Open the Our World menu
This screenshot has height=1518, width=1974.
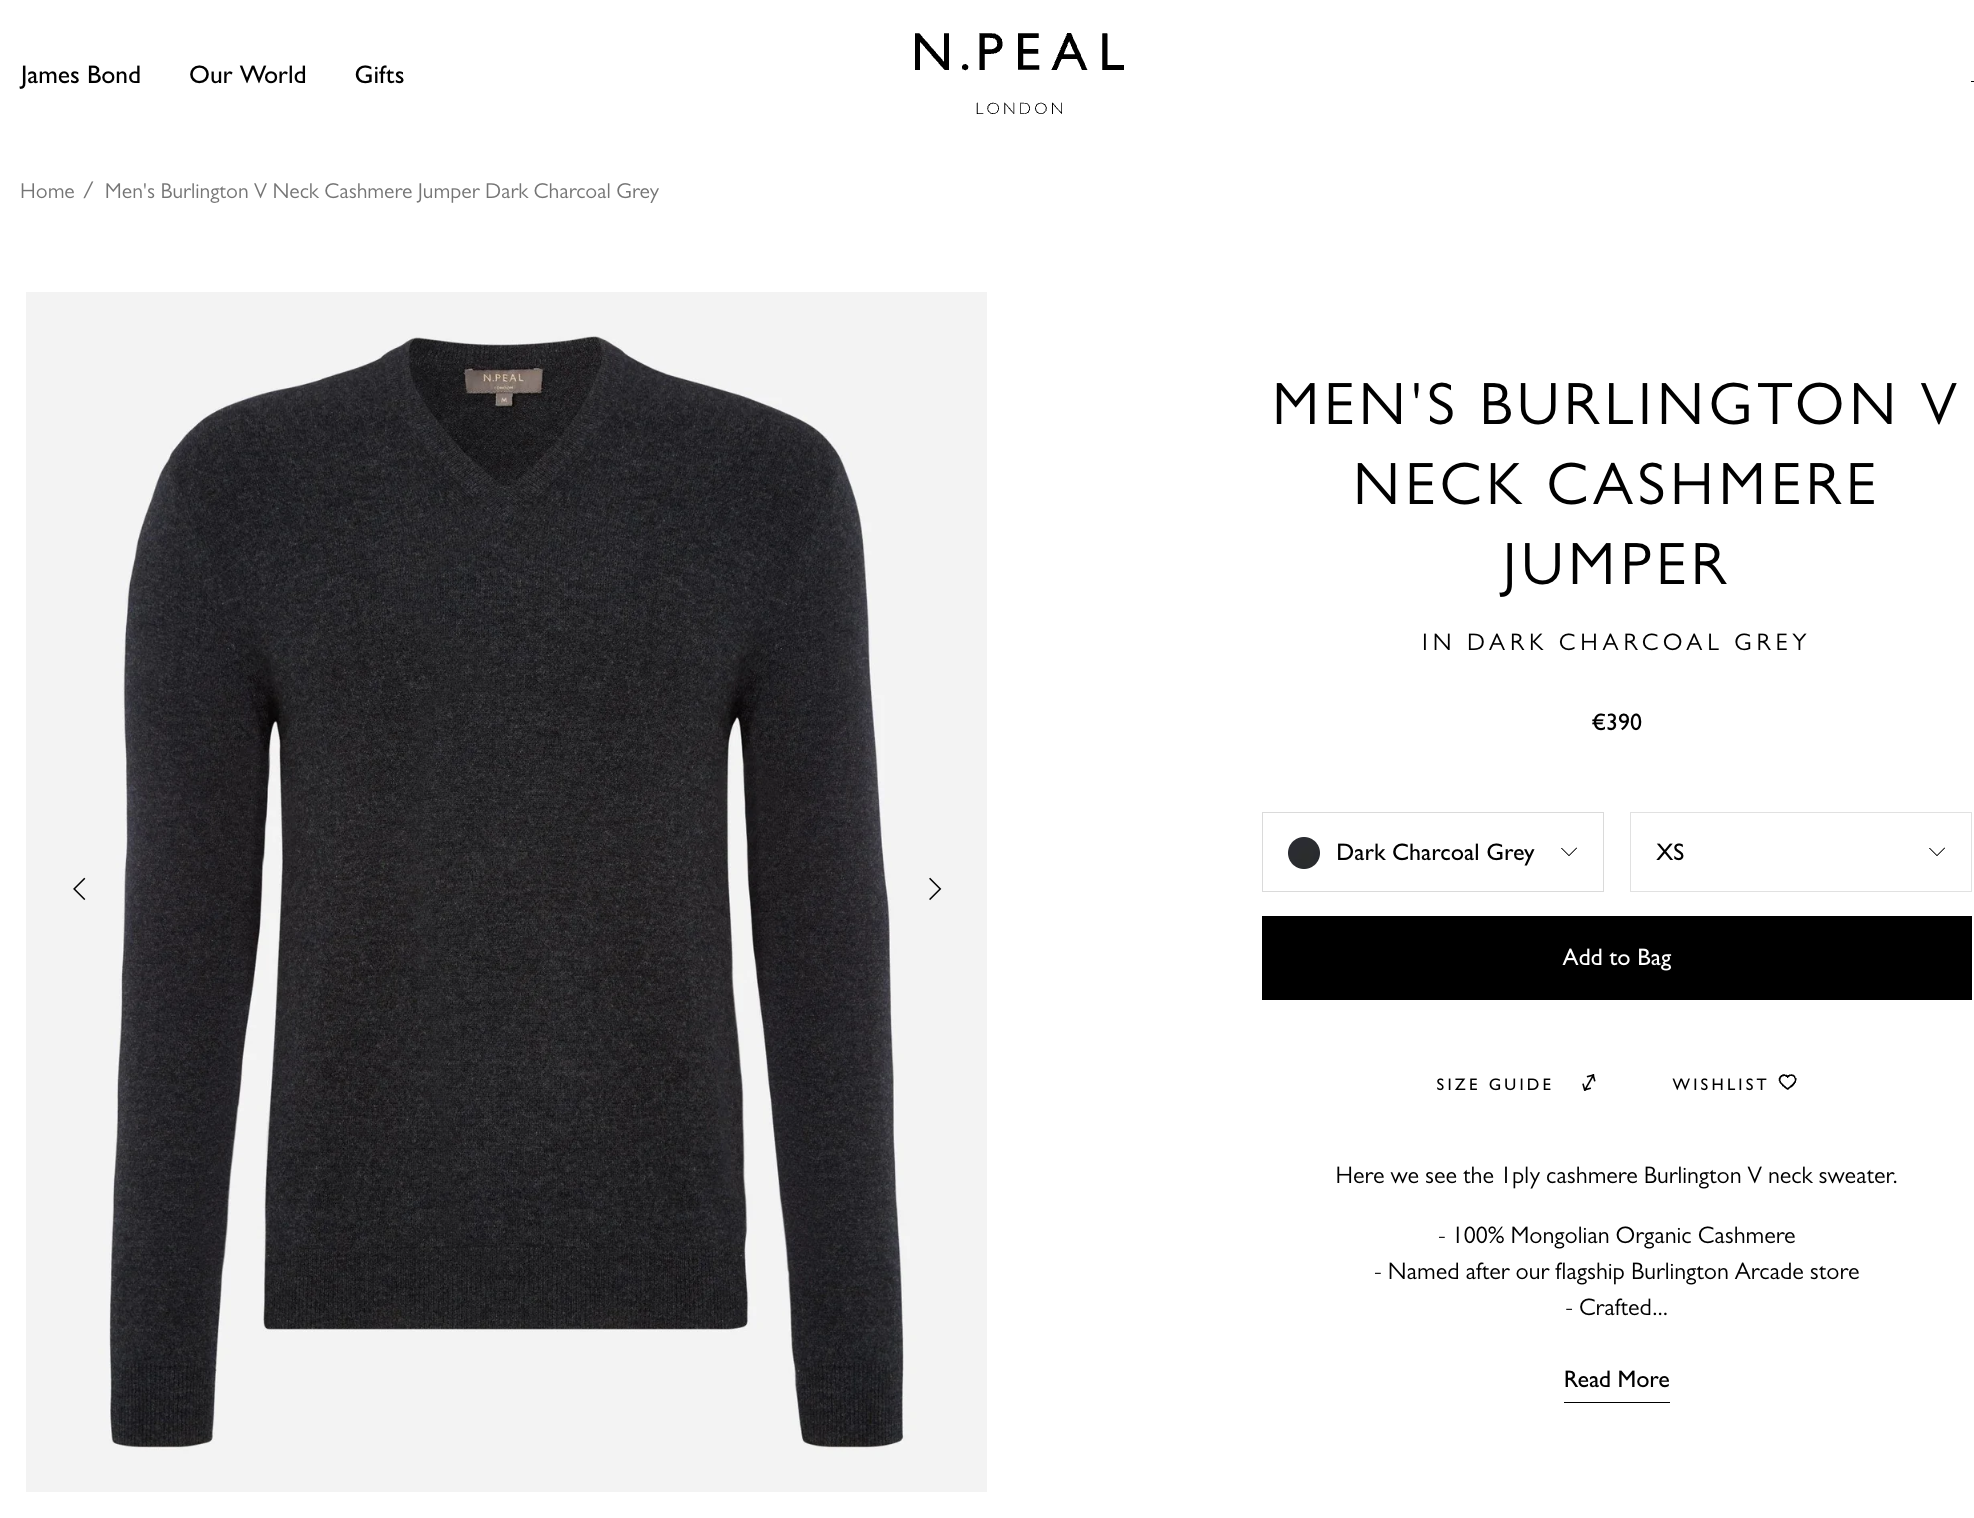tap(247, 75)
